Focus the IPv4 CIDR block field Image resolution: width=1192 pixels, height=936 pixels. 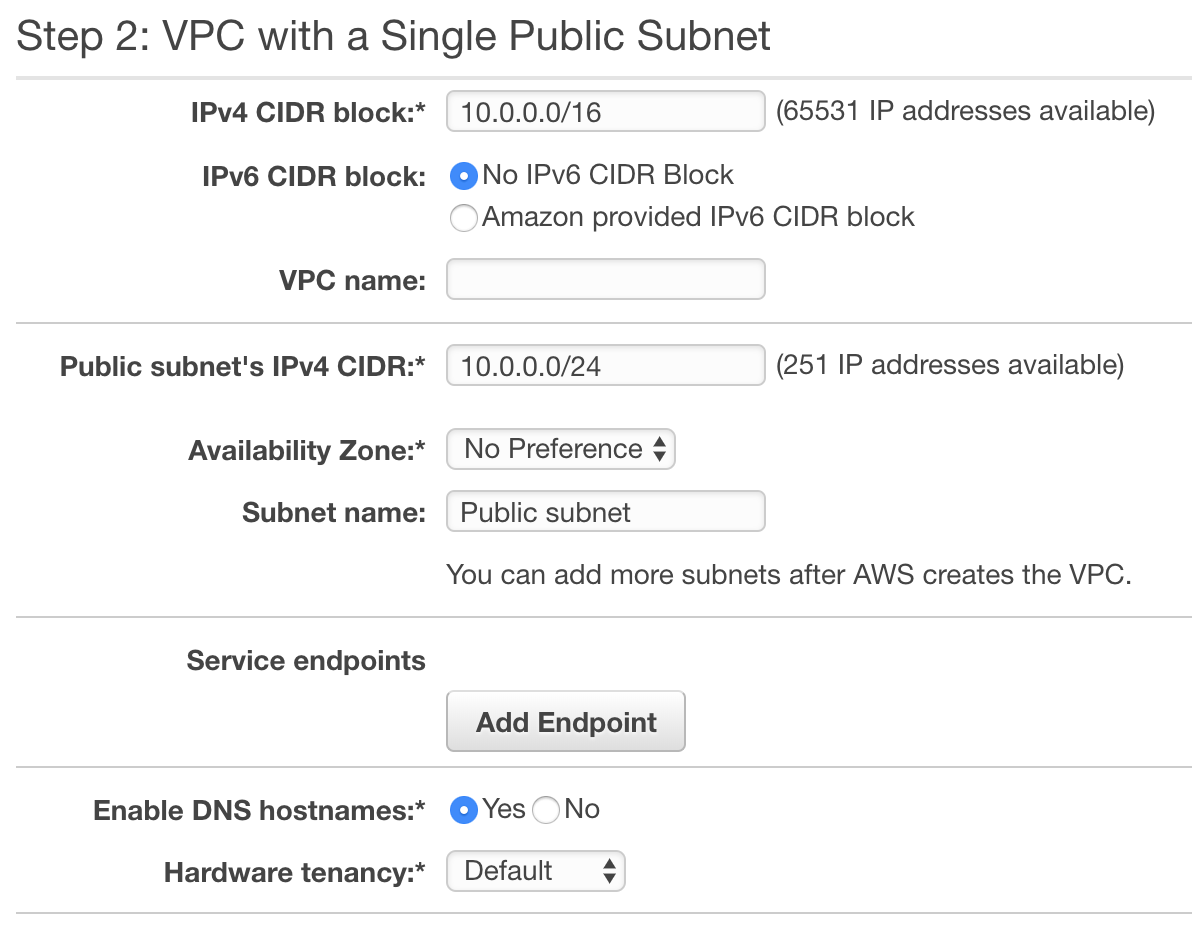[606, 111]
